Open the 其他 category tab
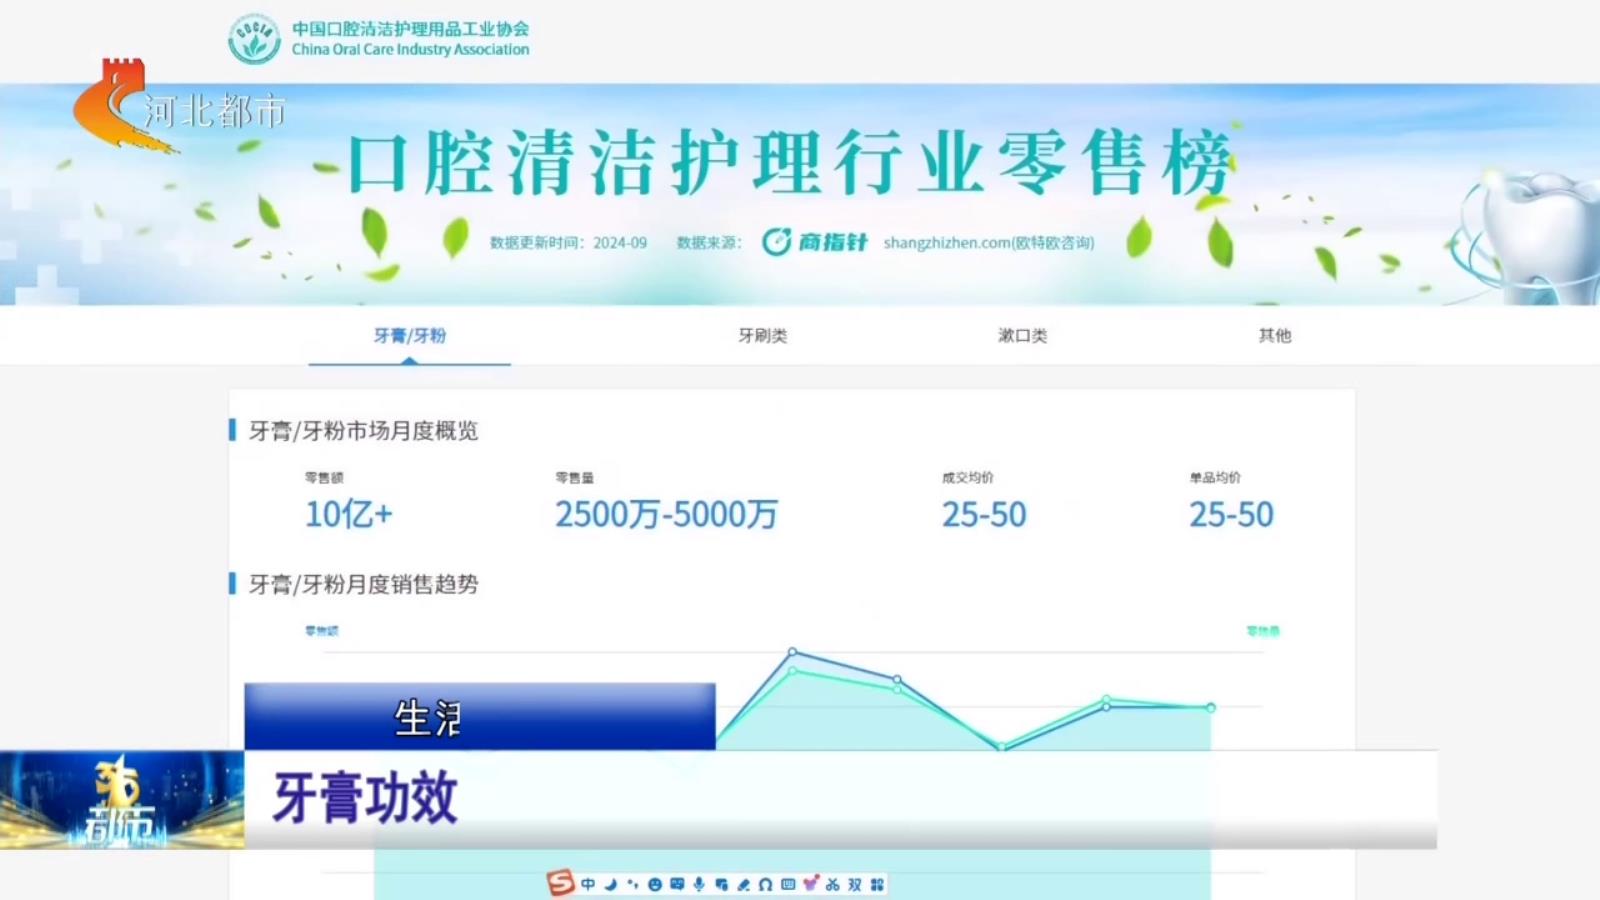This screenshot has width=1600, height=900. click(1274, 336)
